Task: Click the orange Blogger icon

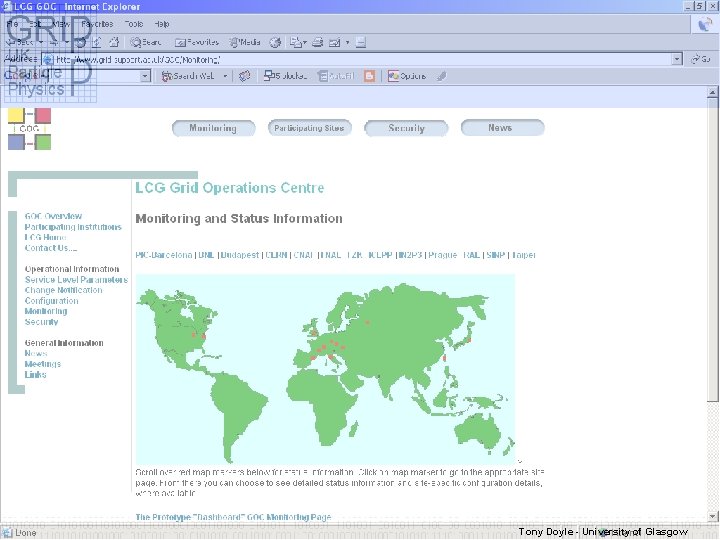Action: coord(369,76)
